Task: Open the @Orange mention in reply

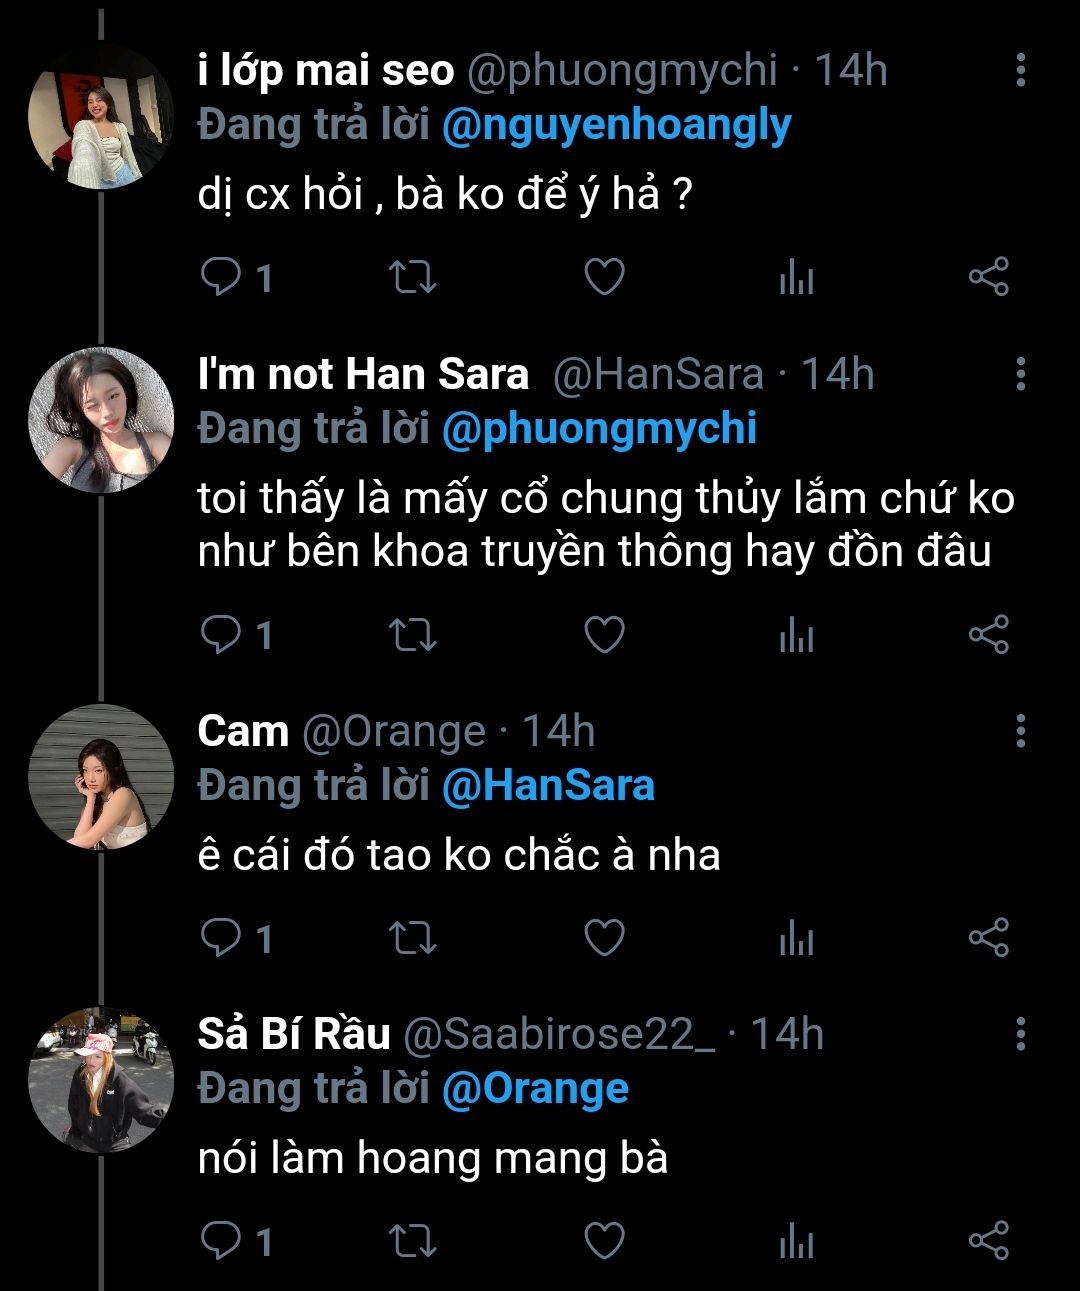Action: tap(535, 1089)
